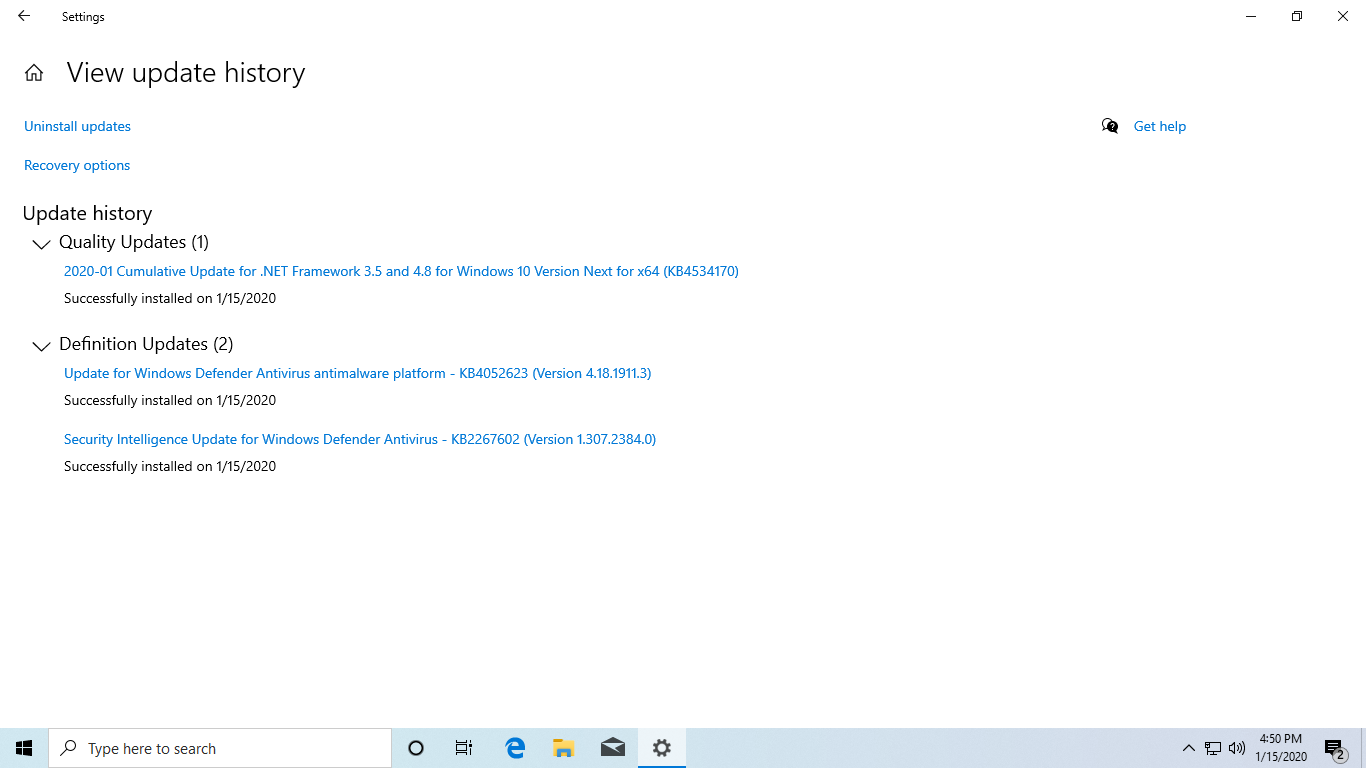
Task: Click the Update history heading
Action: [87, 213]
